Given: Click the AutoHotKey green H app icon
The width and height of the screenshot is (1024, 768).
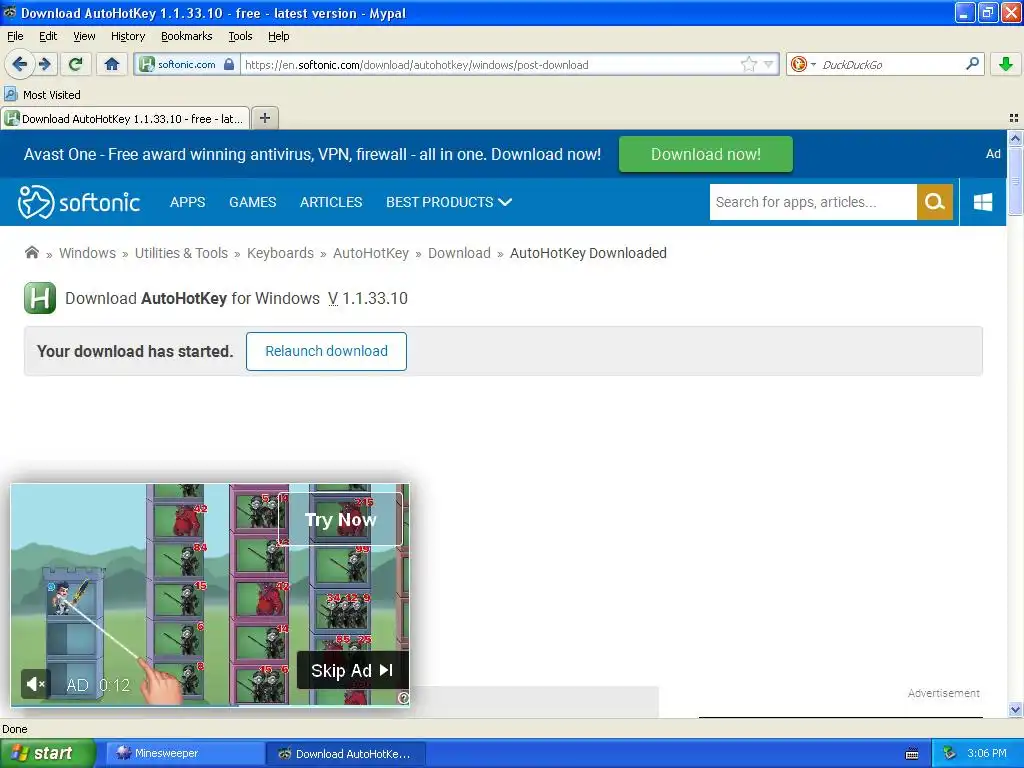Looking at the screenshot, I should pos(40,298).
